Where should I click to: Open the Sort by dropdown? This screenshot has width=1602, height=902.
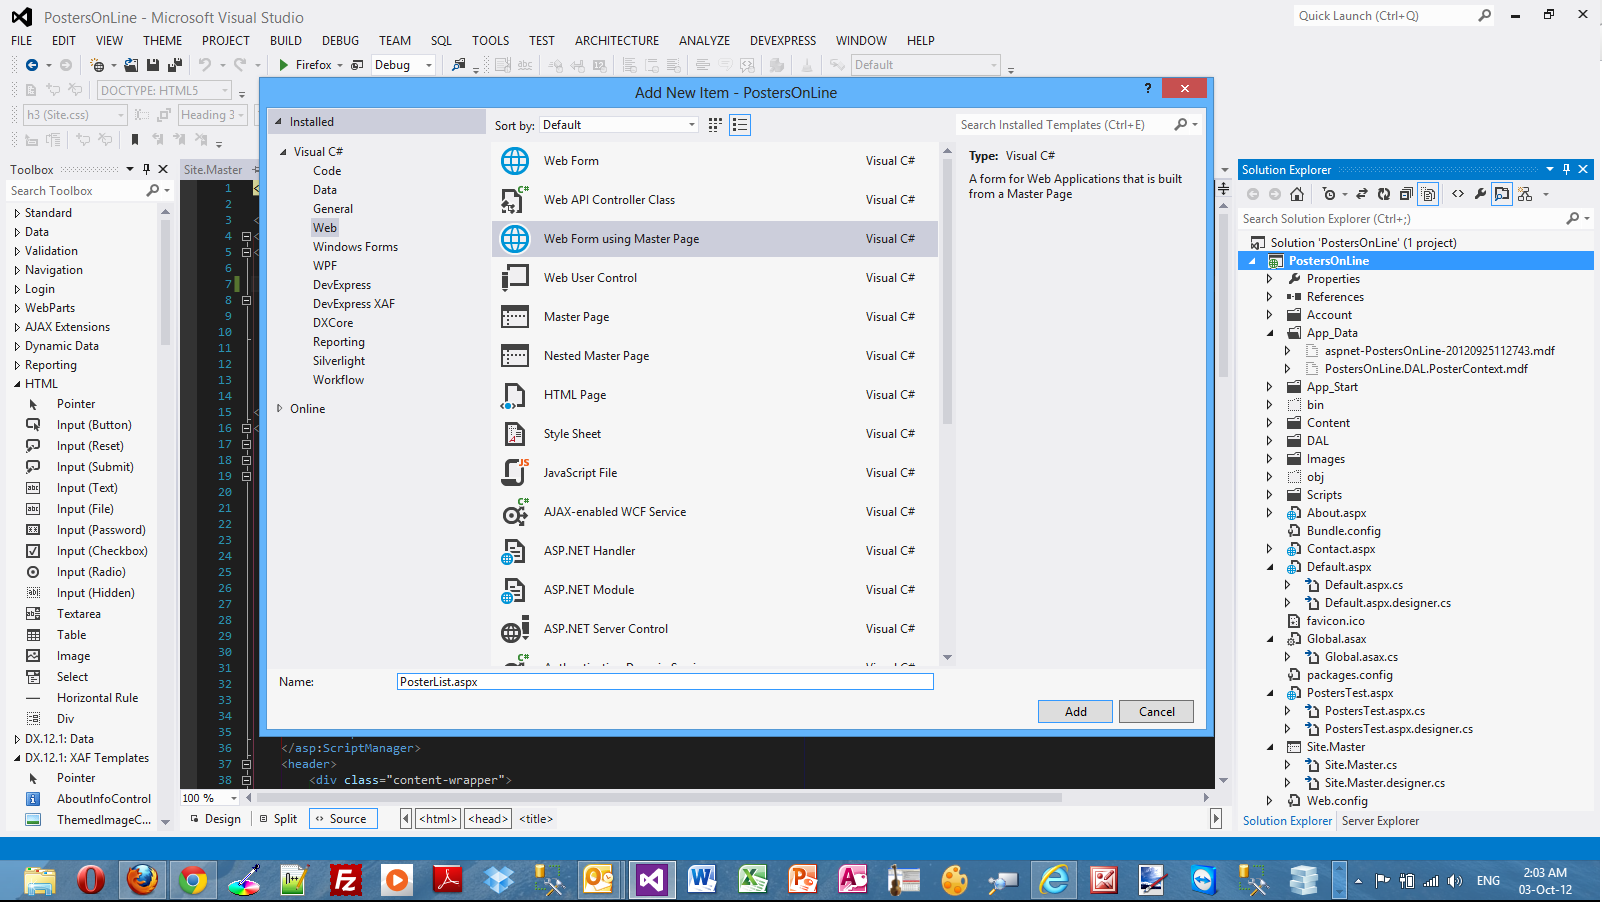618,125
